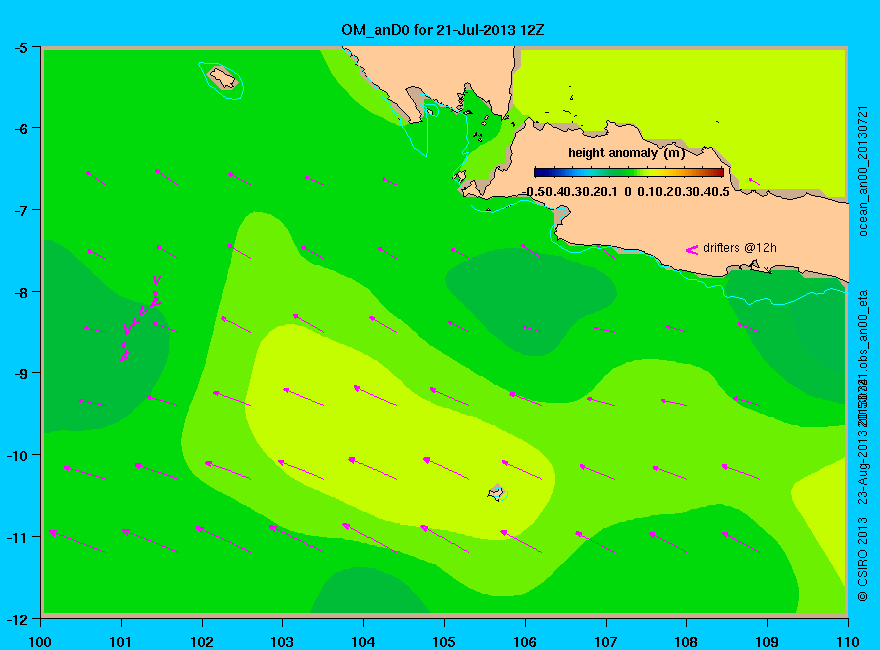The height and width of the screenshot is (650, 880).
Task: Select Enggano Island outlined in cyan
Action: (x=222, y=79)
